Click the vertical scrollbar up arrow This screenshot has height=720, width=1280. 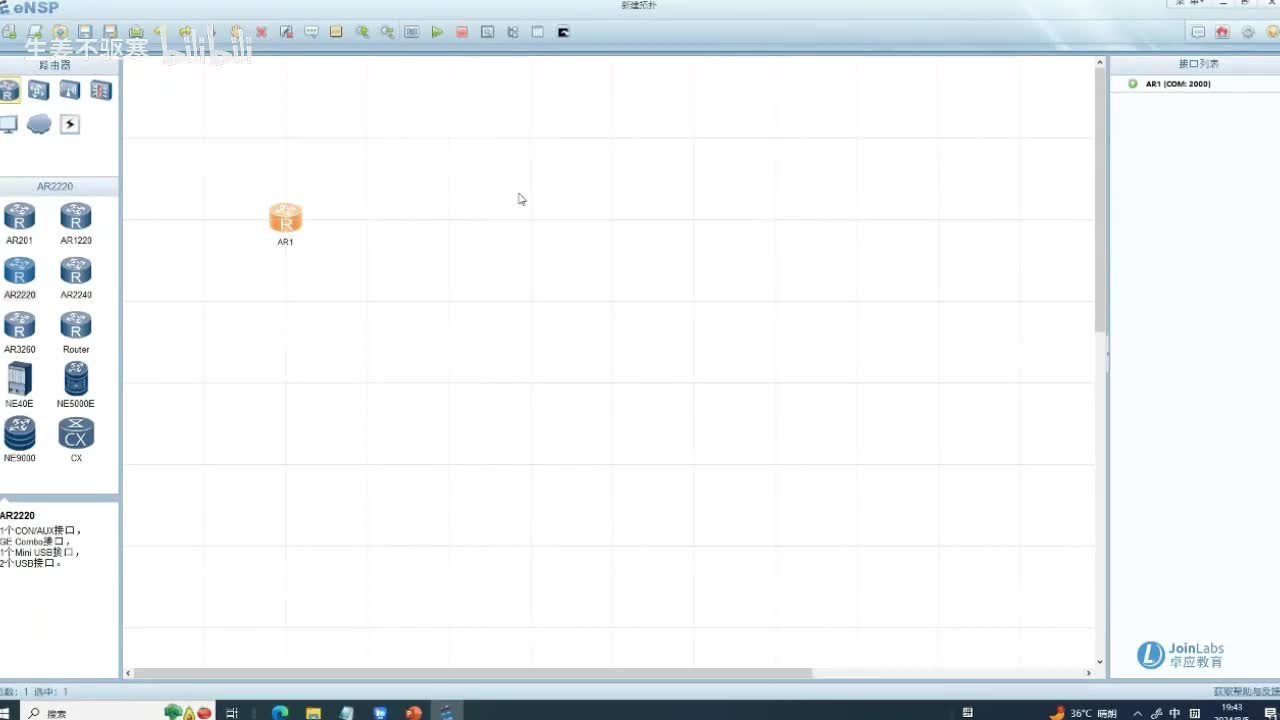[1100, 62]
